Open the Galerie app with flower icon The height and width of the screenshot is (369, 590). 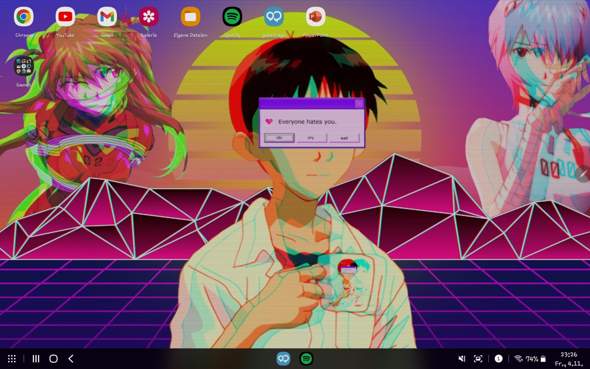(x=149, y=17)
